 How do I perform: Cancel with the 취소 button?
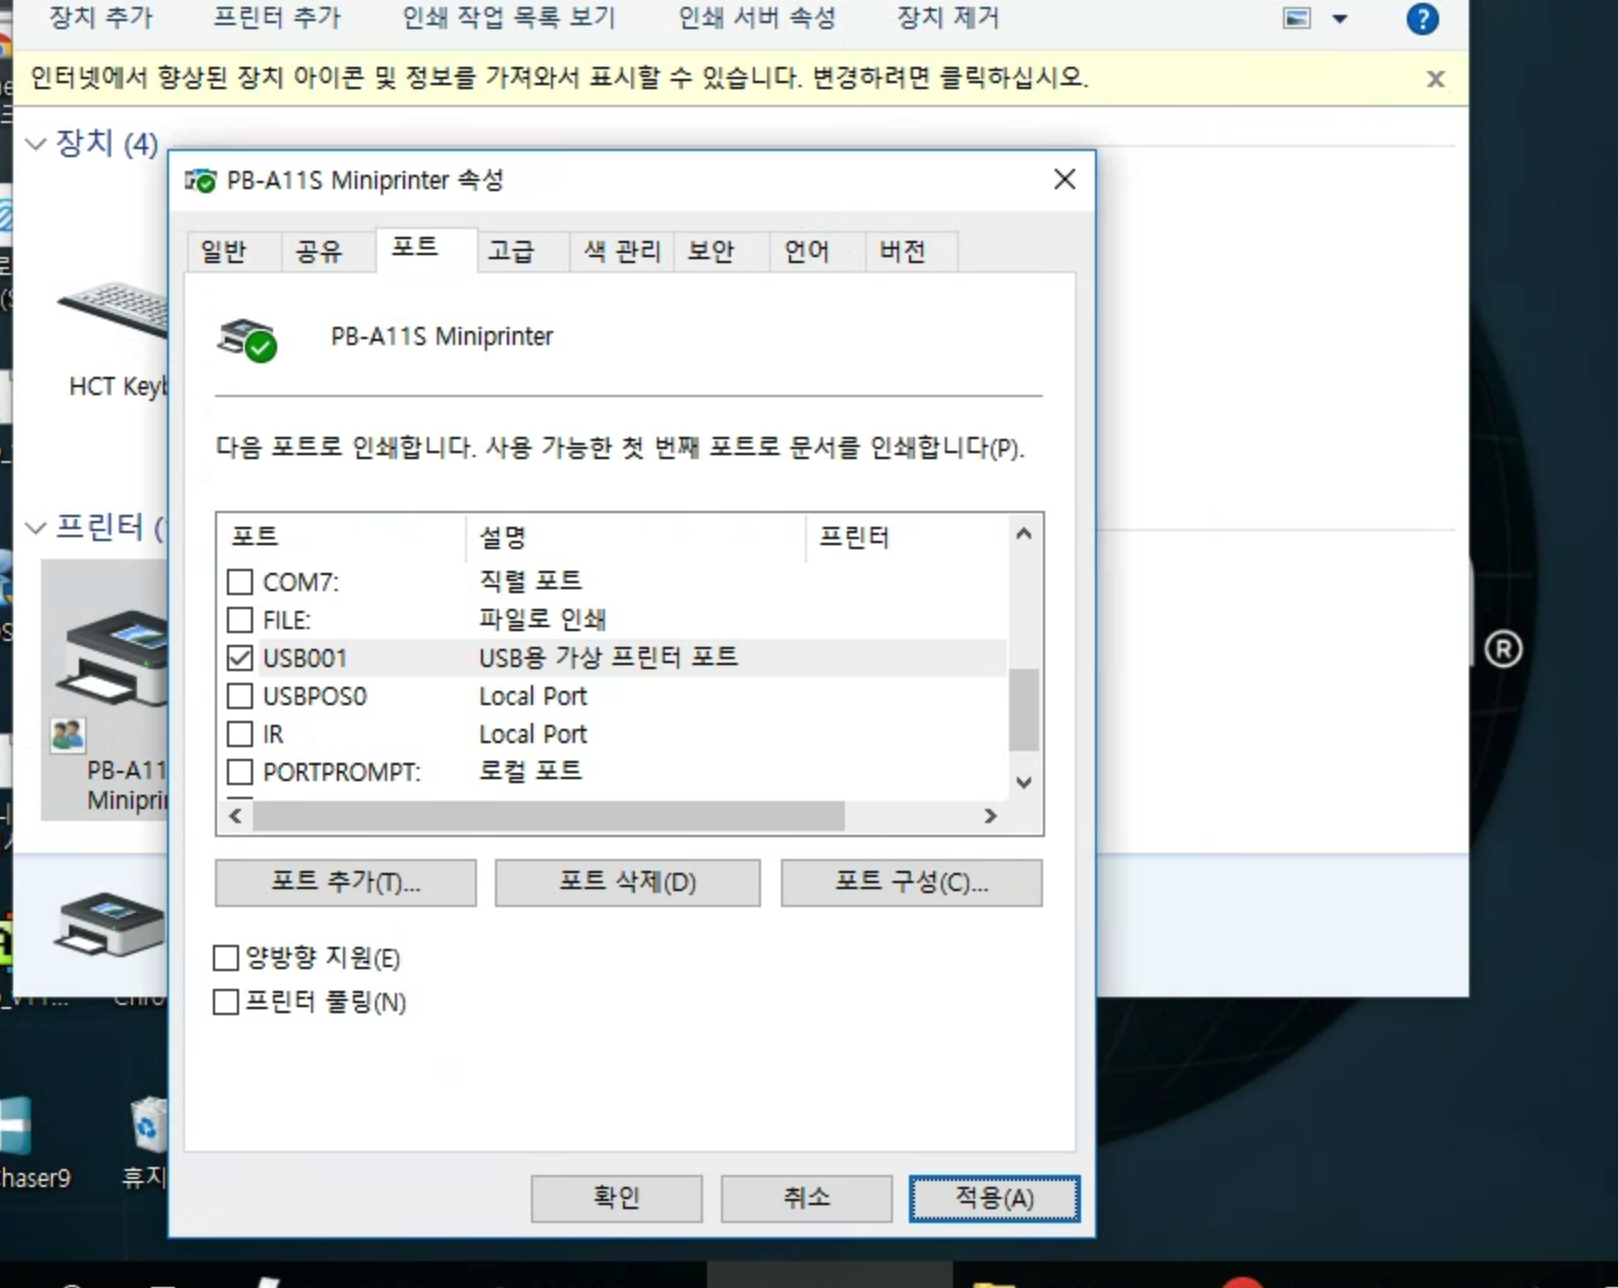tap(806, 1198)
